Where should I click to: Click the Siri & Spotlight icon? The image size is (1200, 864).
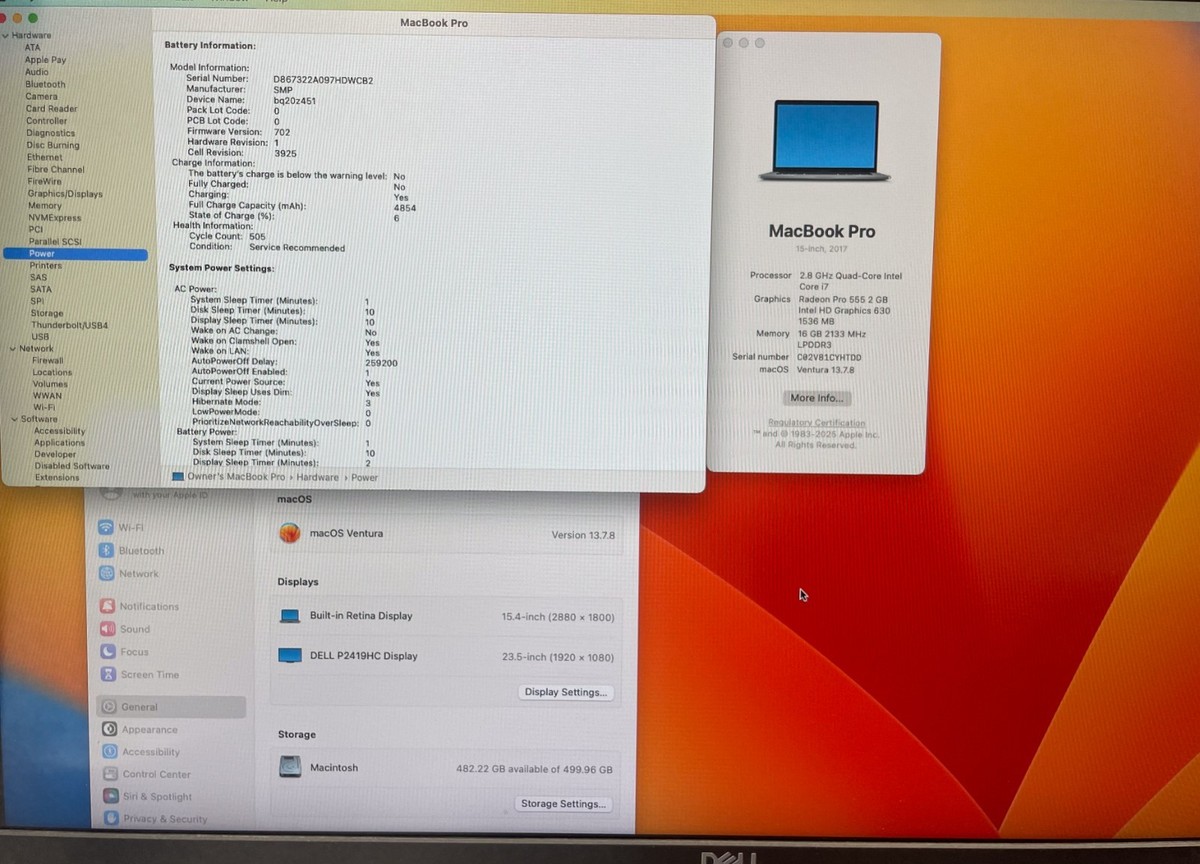pyautogui.click(x=112, y=796)
